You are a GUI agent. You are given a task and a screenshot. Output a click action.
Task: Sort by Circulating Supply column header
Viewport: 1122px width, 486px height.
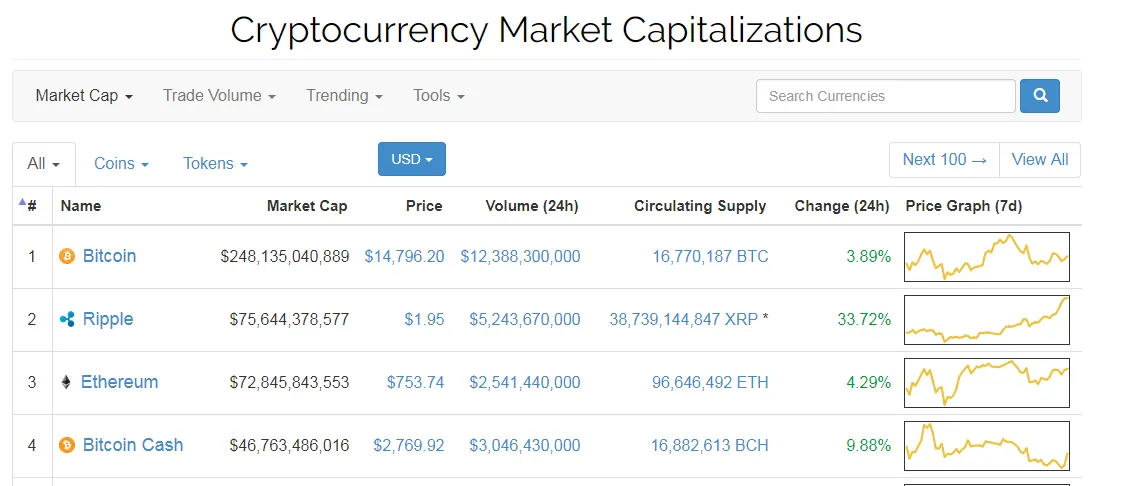(x=700, y=206)
